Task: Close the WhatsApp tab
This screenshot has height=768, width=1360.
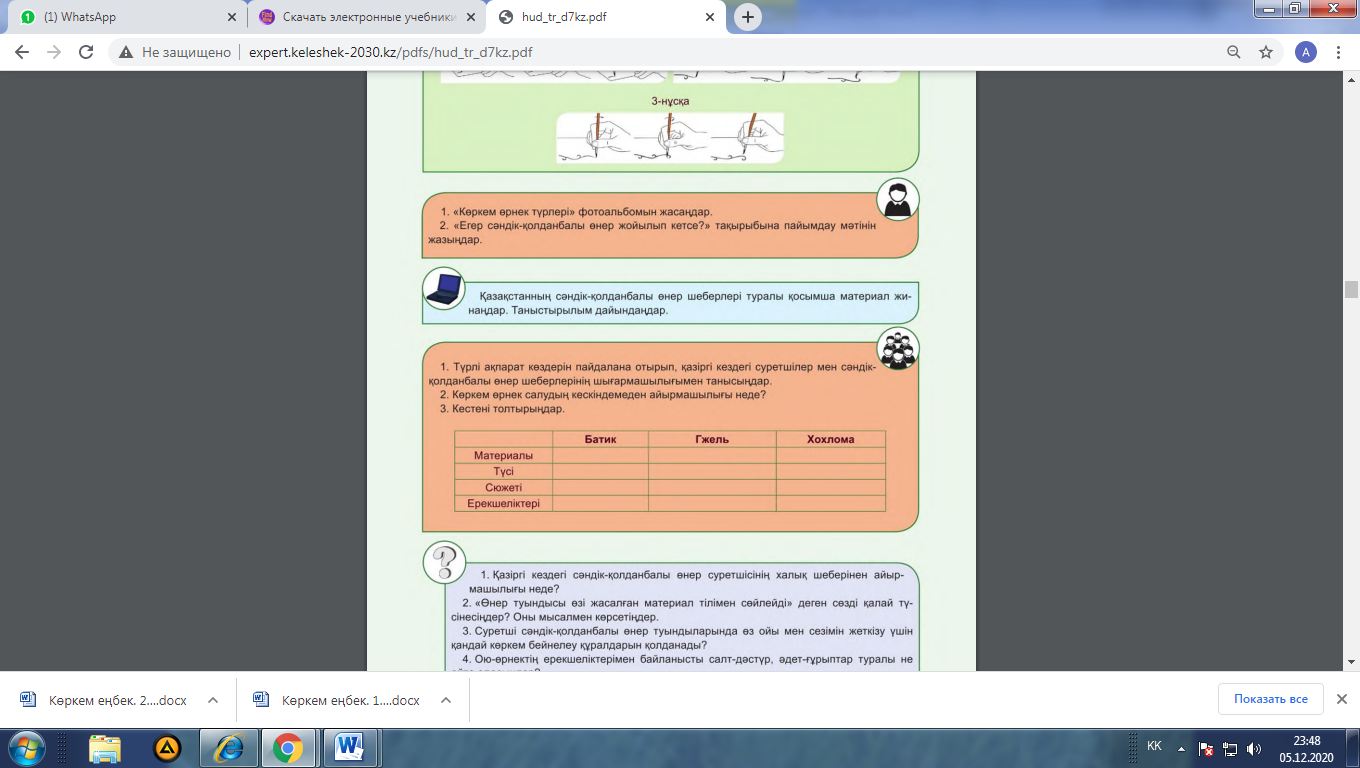Action: pyautogui.click(x=232, y=17)
